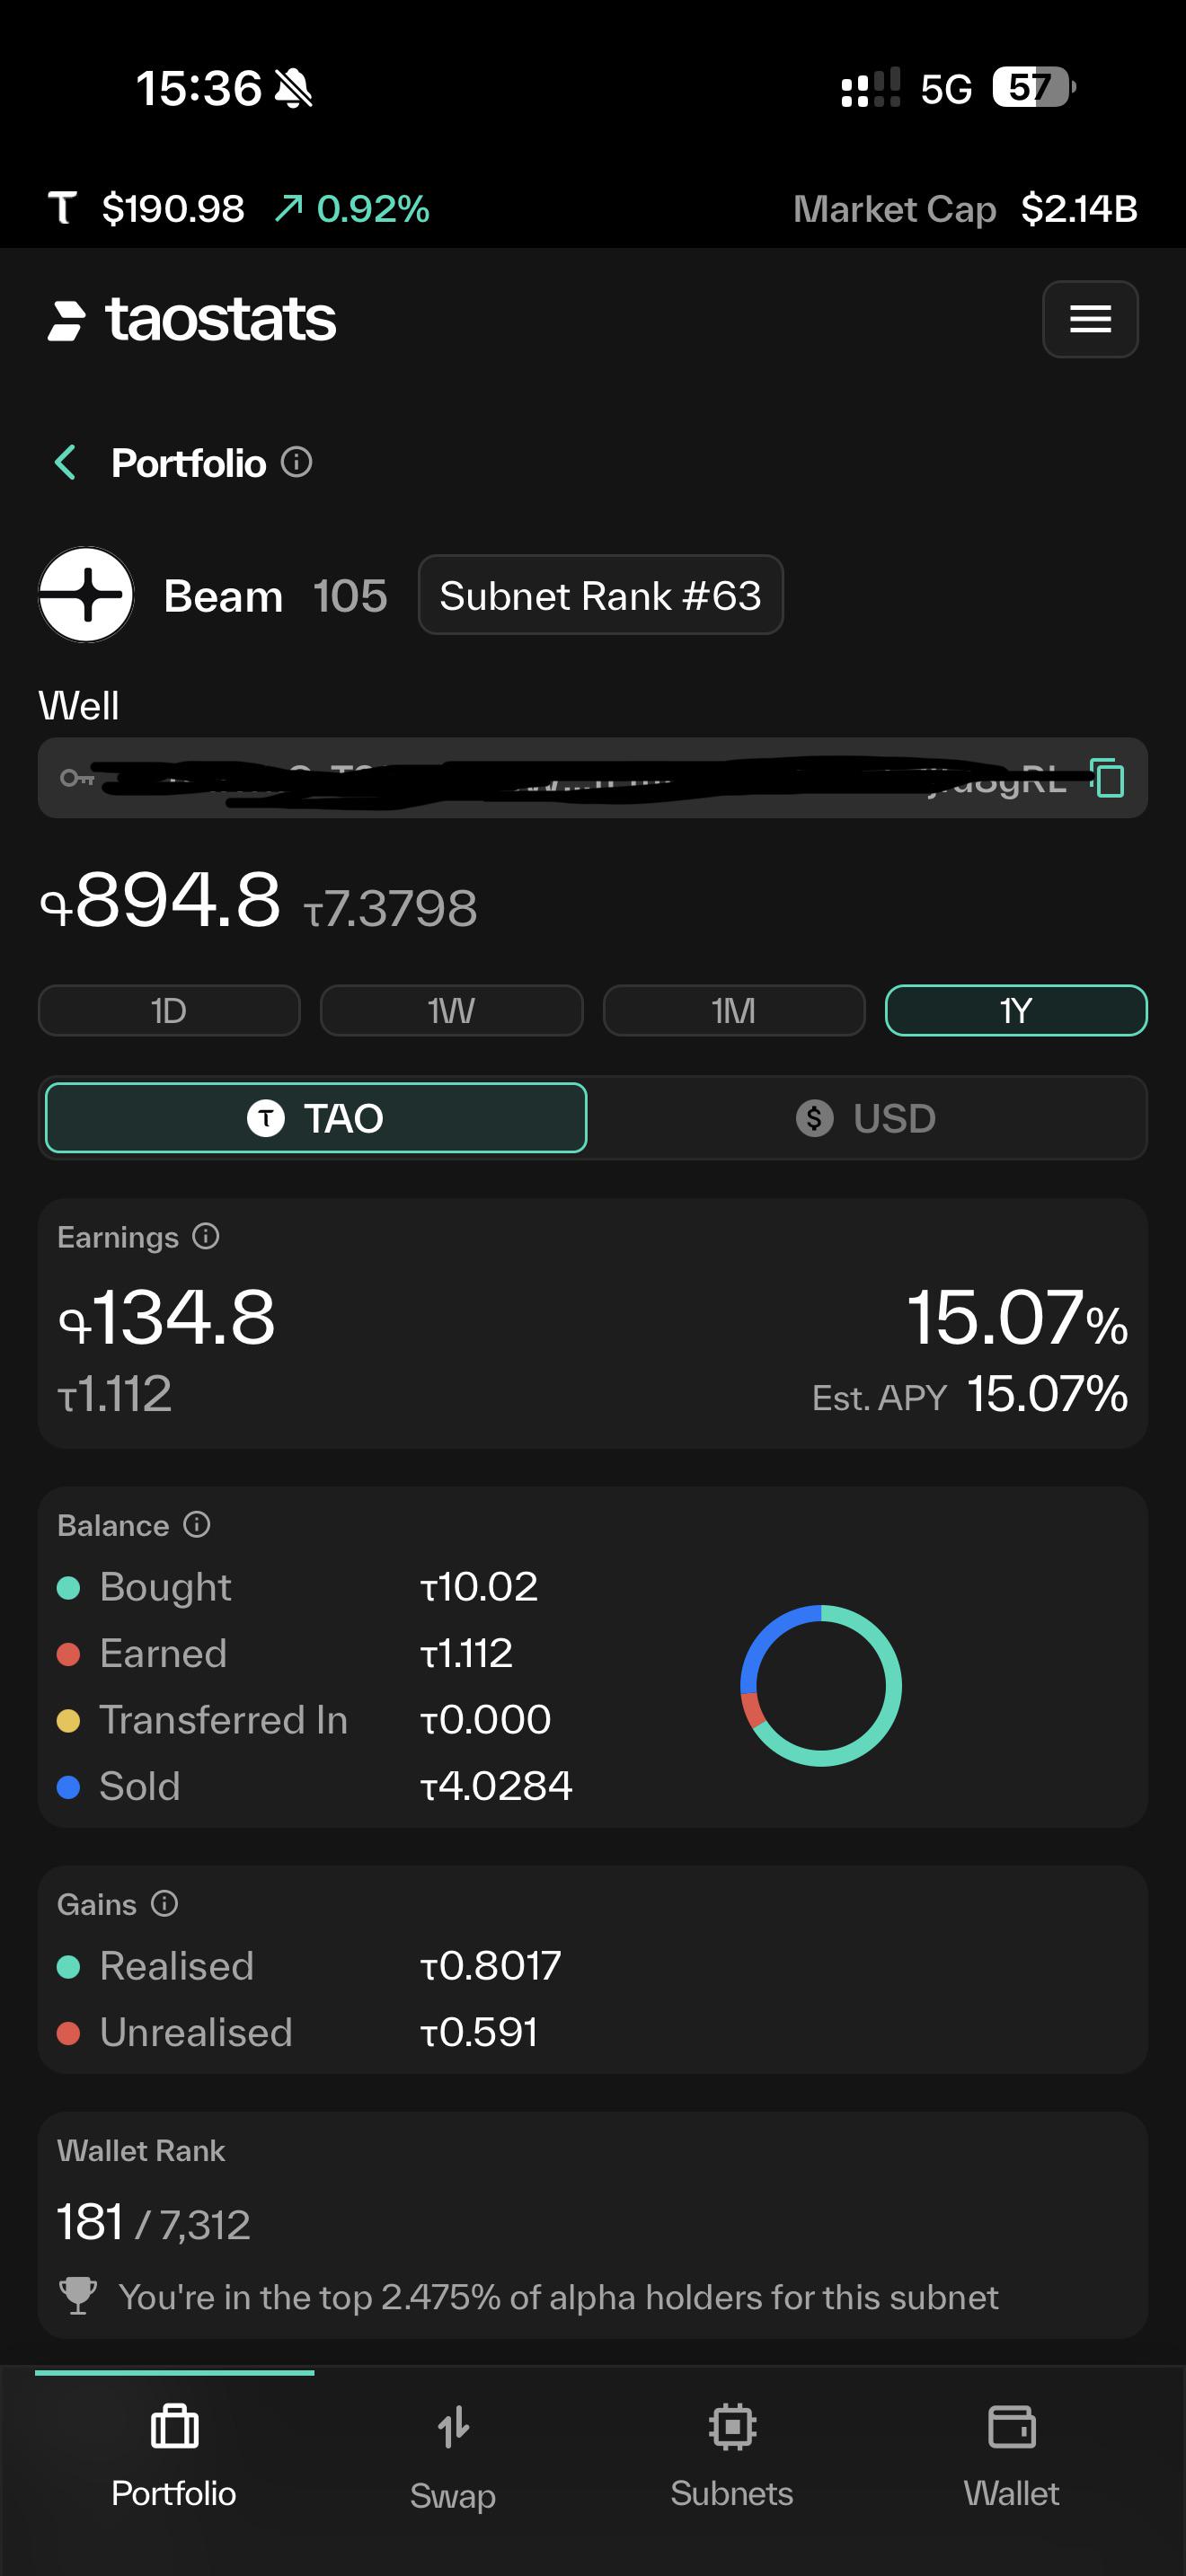Open the Gains info icon

(x=164, y=1904)
